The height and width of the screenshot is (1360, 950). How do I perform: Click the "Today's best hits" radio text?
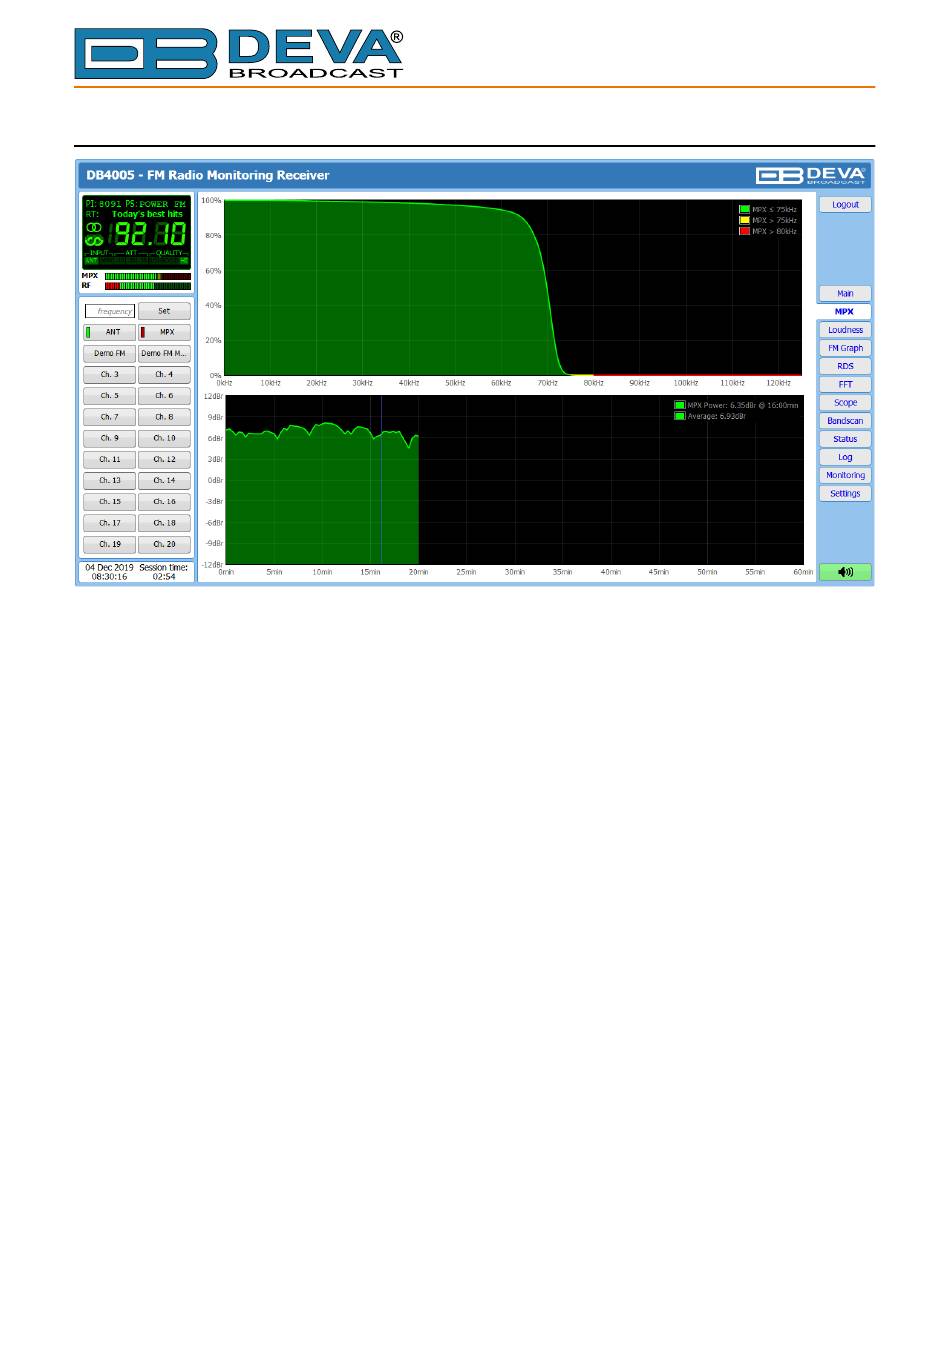pos(148,214)
